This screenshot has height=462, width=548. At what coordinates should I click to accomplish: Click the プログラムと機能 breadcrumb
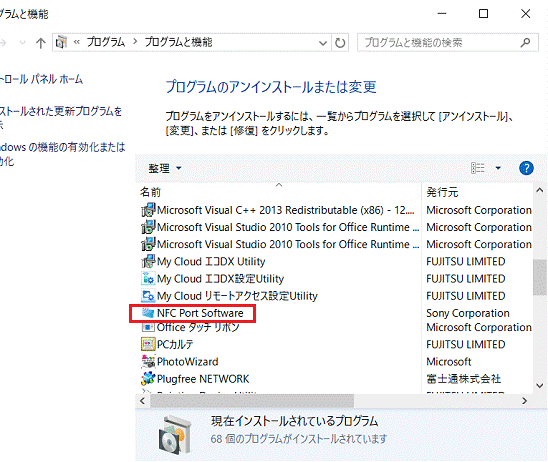point(178,42)
